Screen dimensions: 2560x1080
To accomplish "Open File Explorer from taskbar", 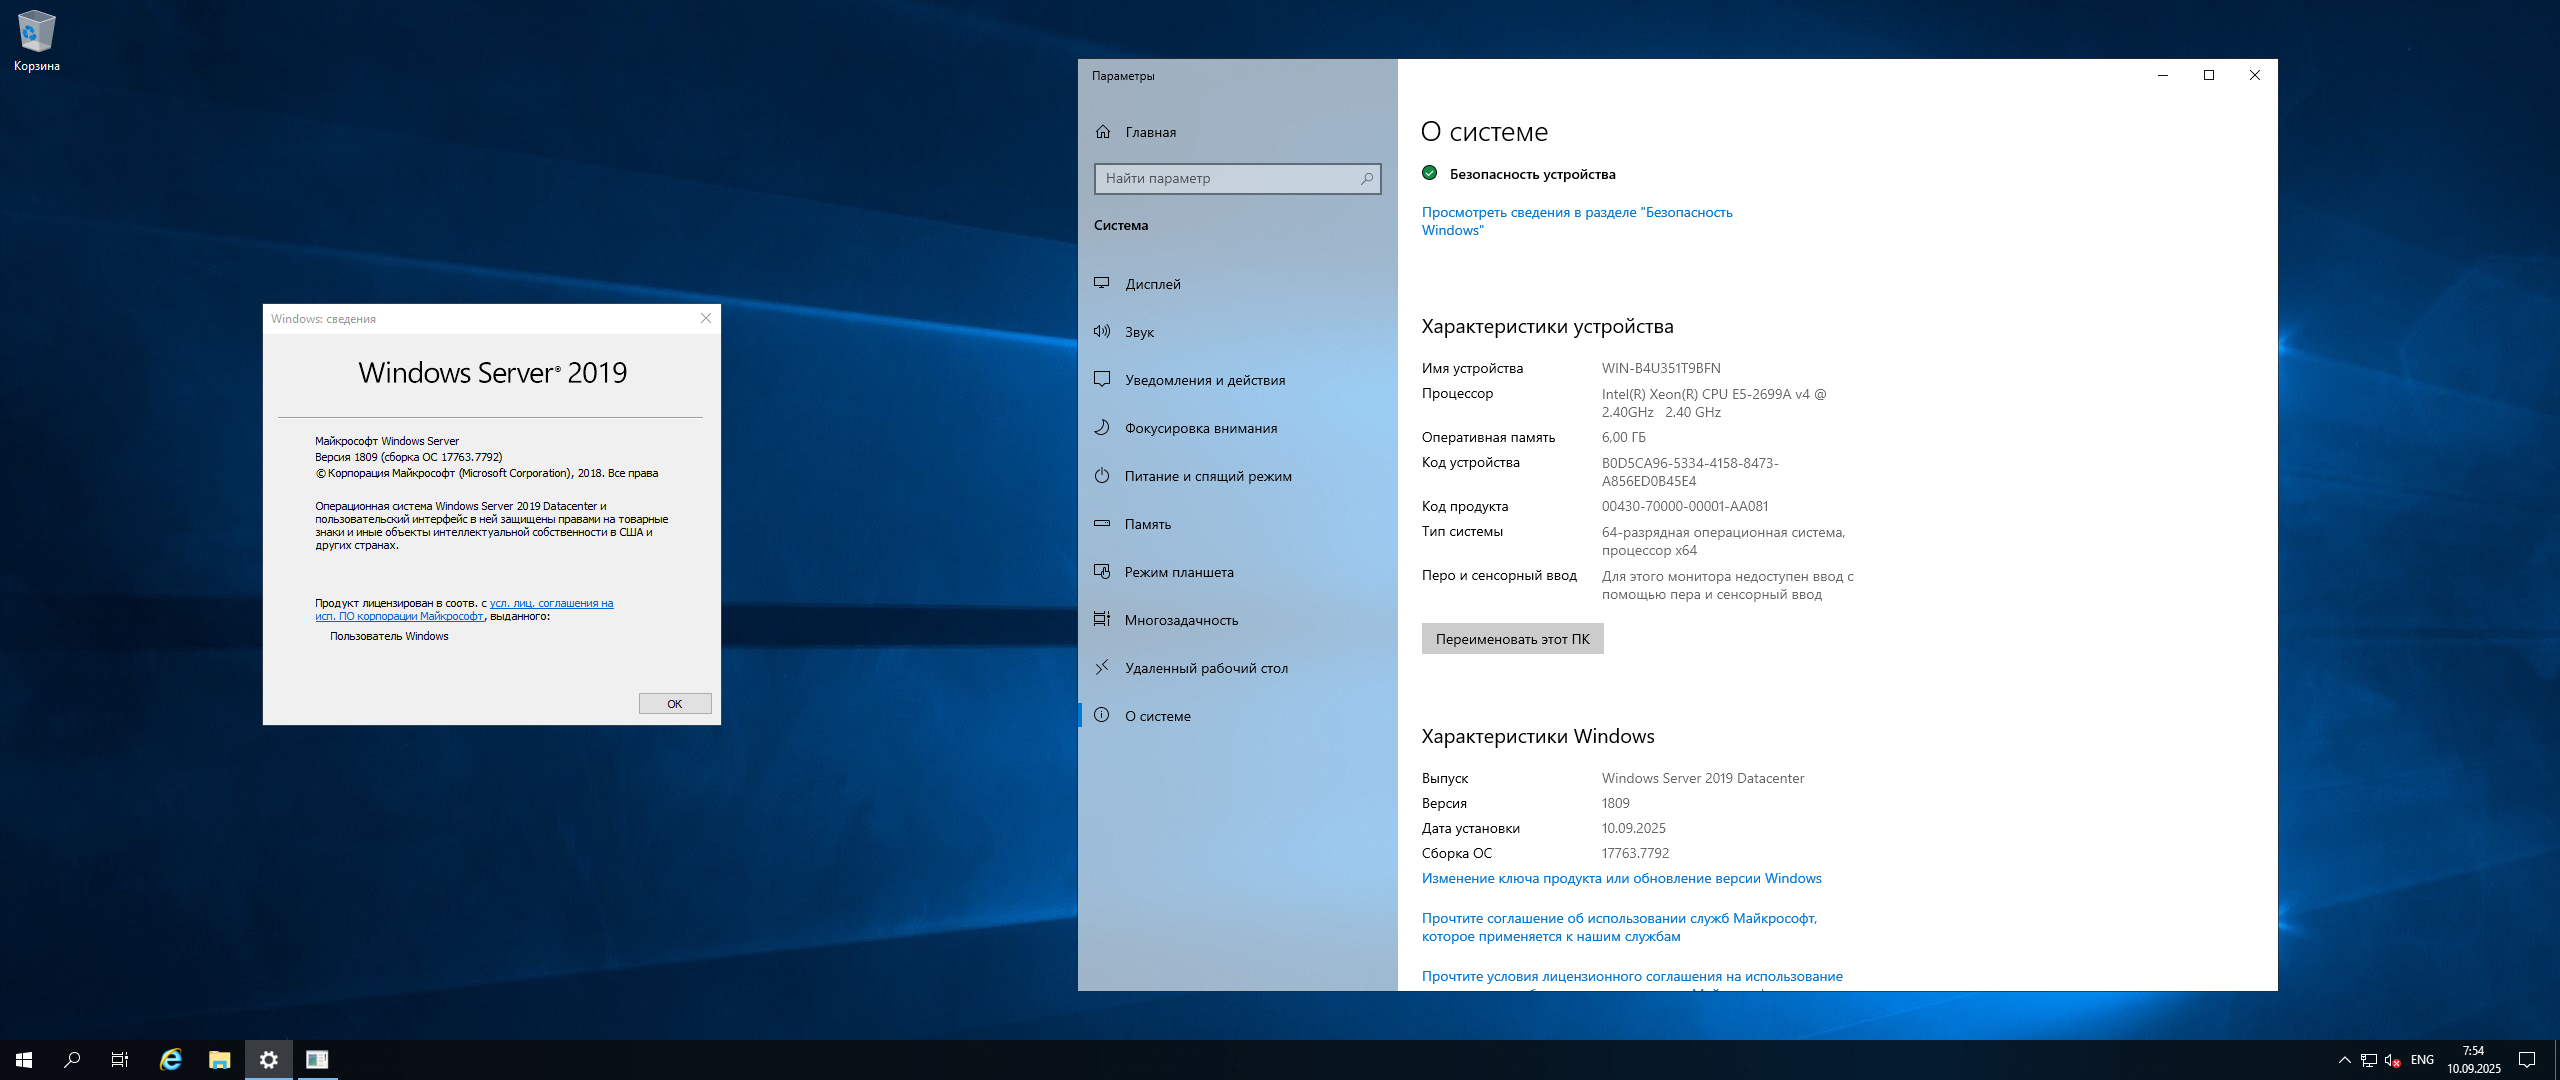I will tap(220, 1060).
